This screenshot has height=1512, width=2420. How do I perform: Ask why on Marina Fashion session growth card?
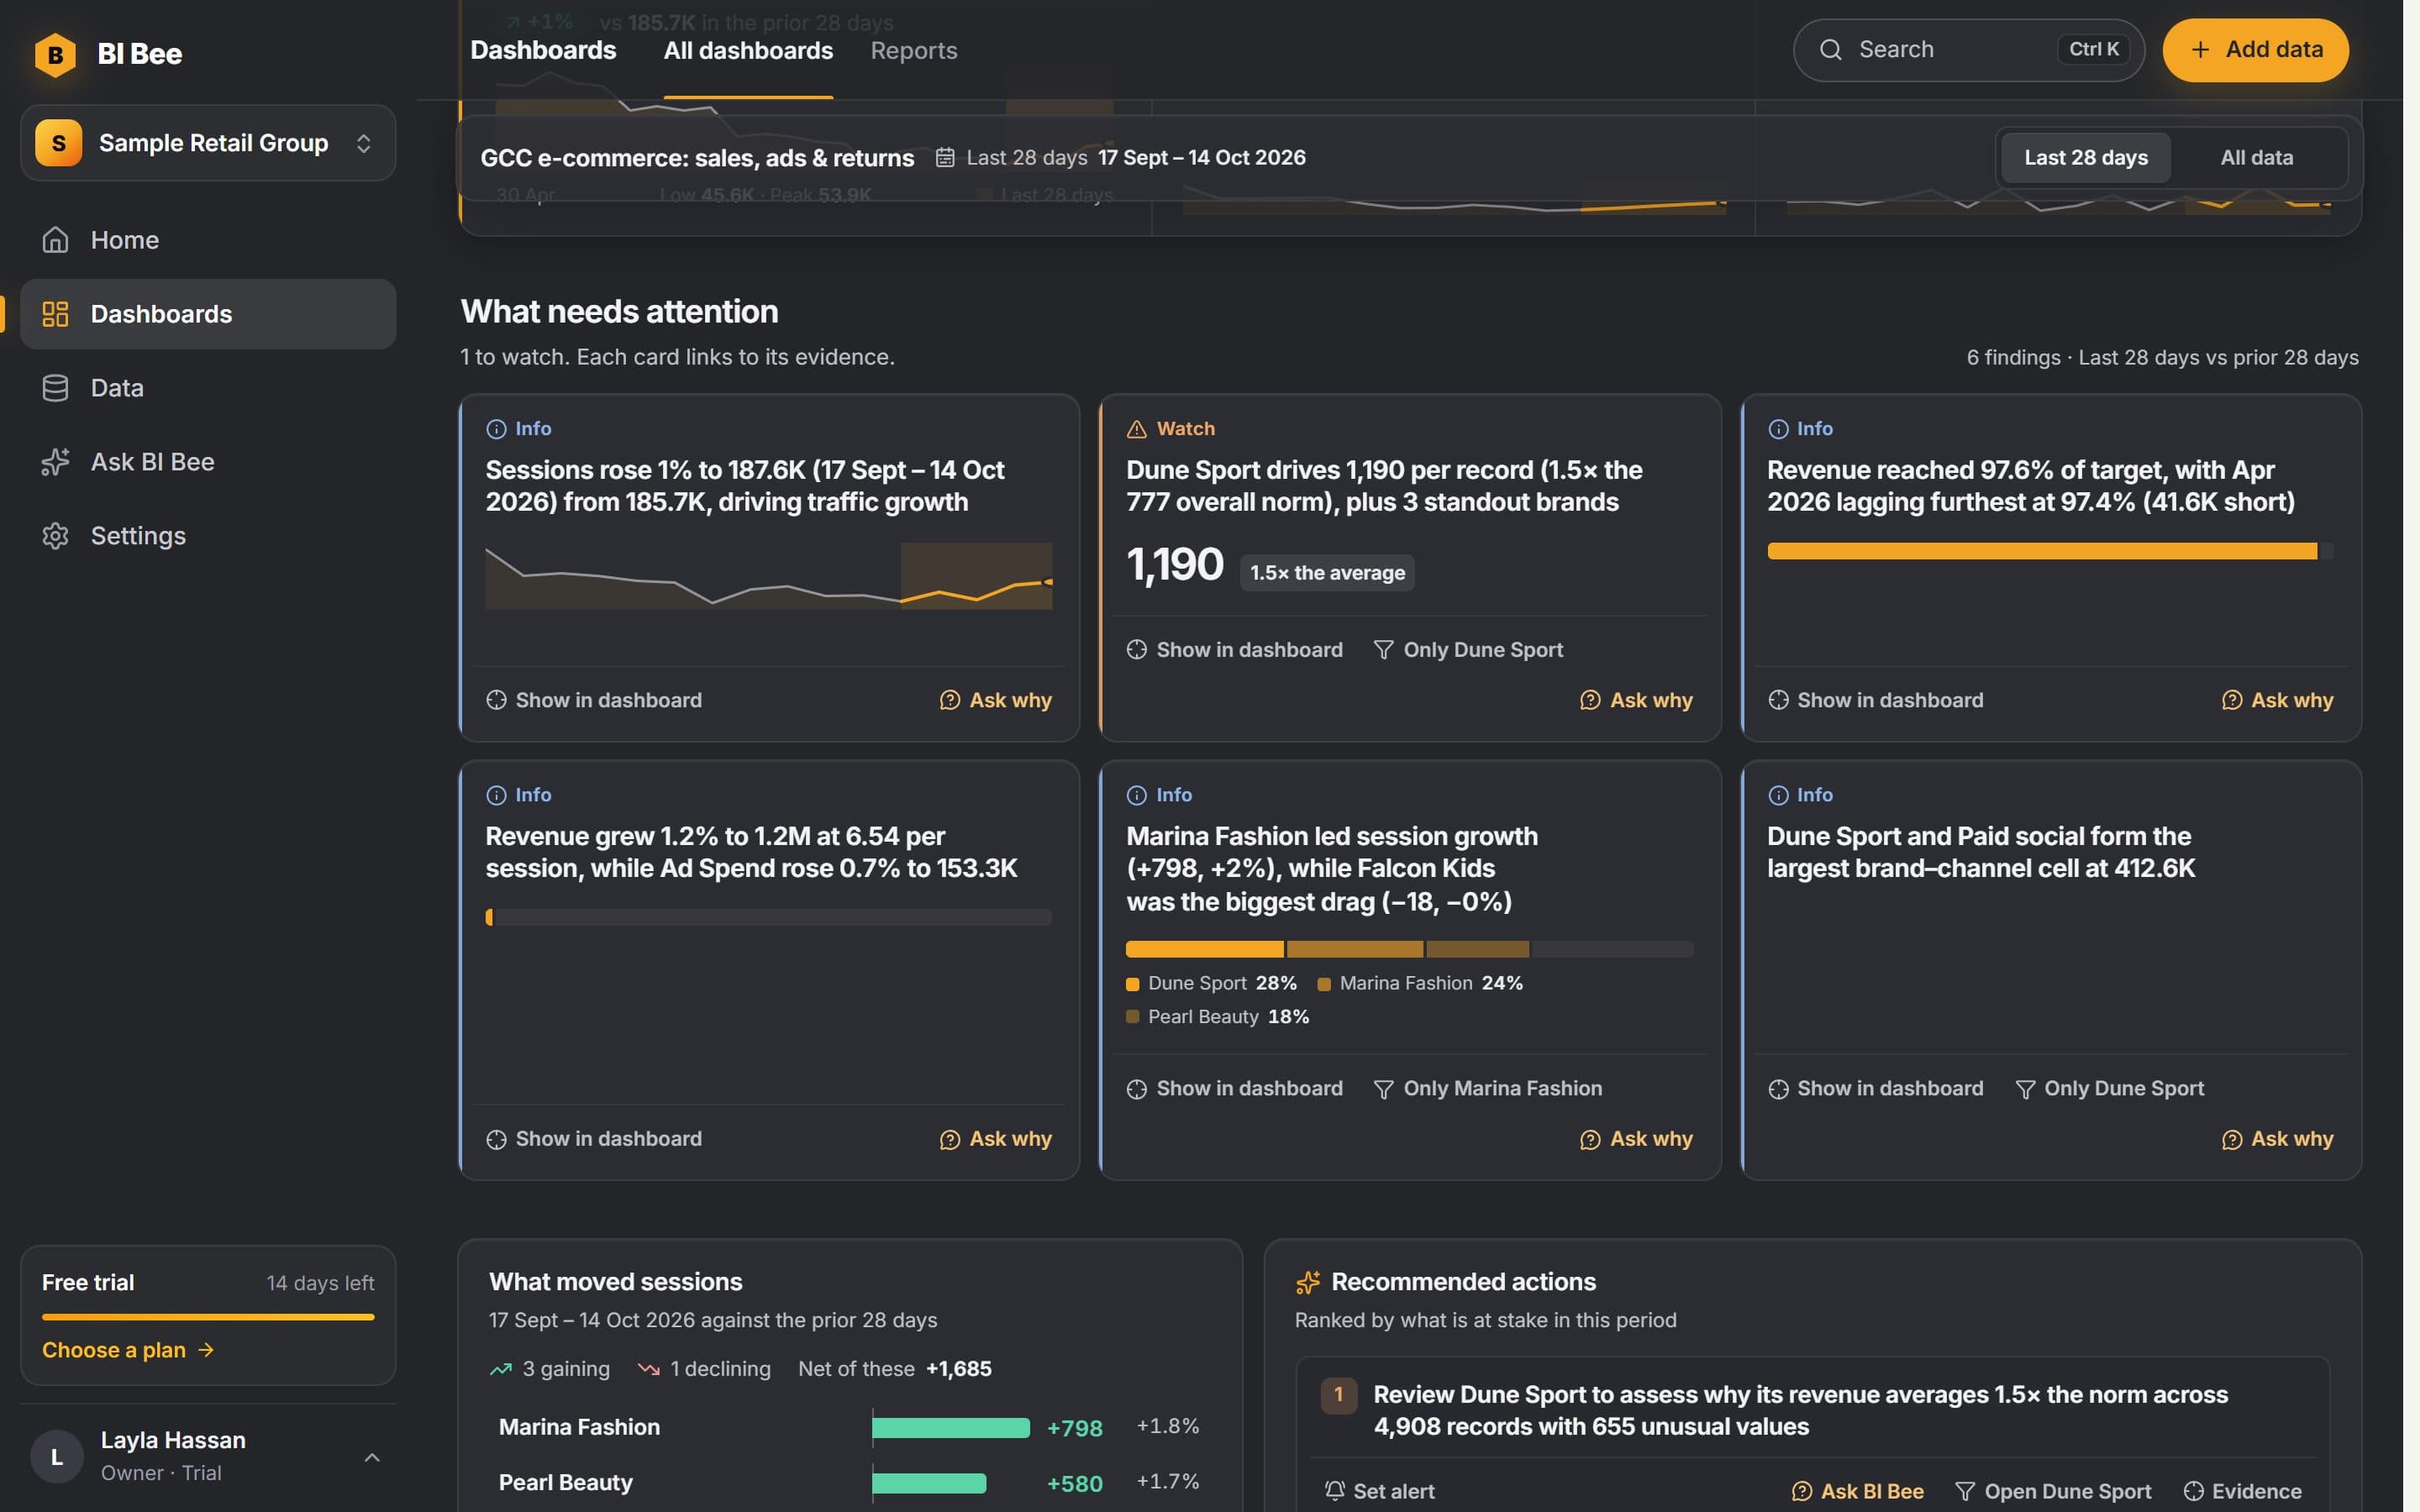1636,1139
